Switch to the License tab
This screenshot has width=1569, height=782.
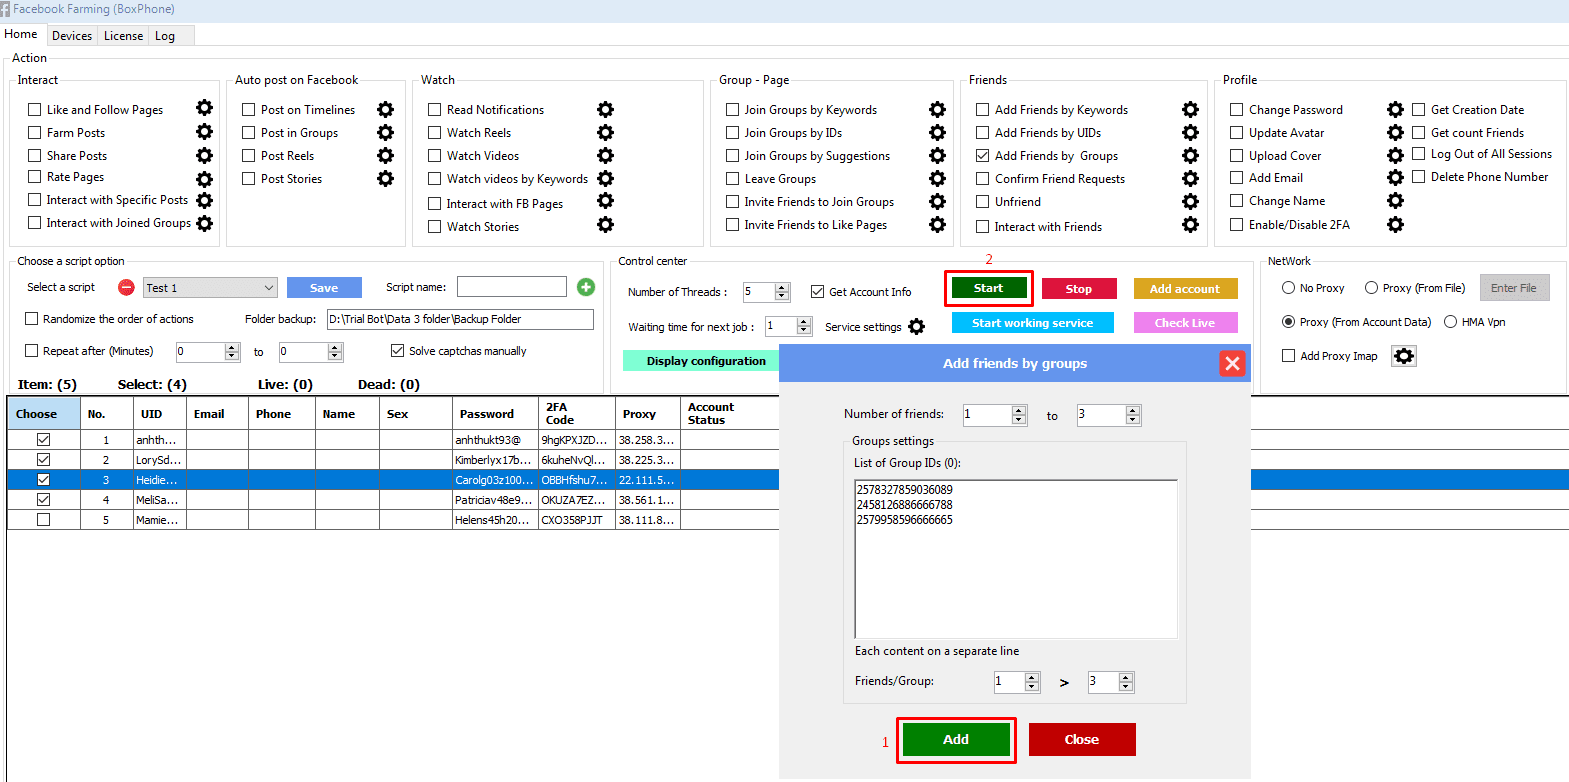click(123, 36)
